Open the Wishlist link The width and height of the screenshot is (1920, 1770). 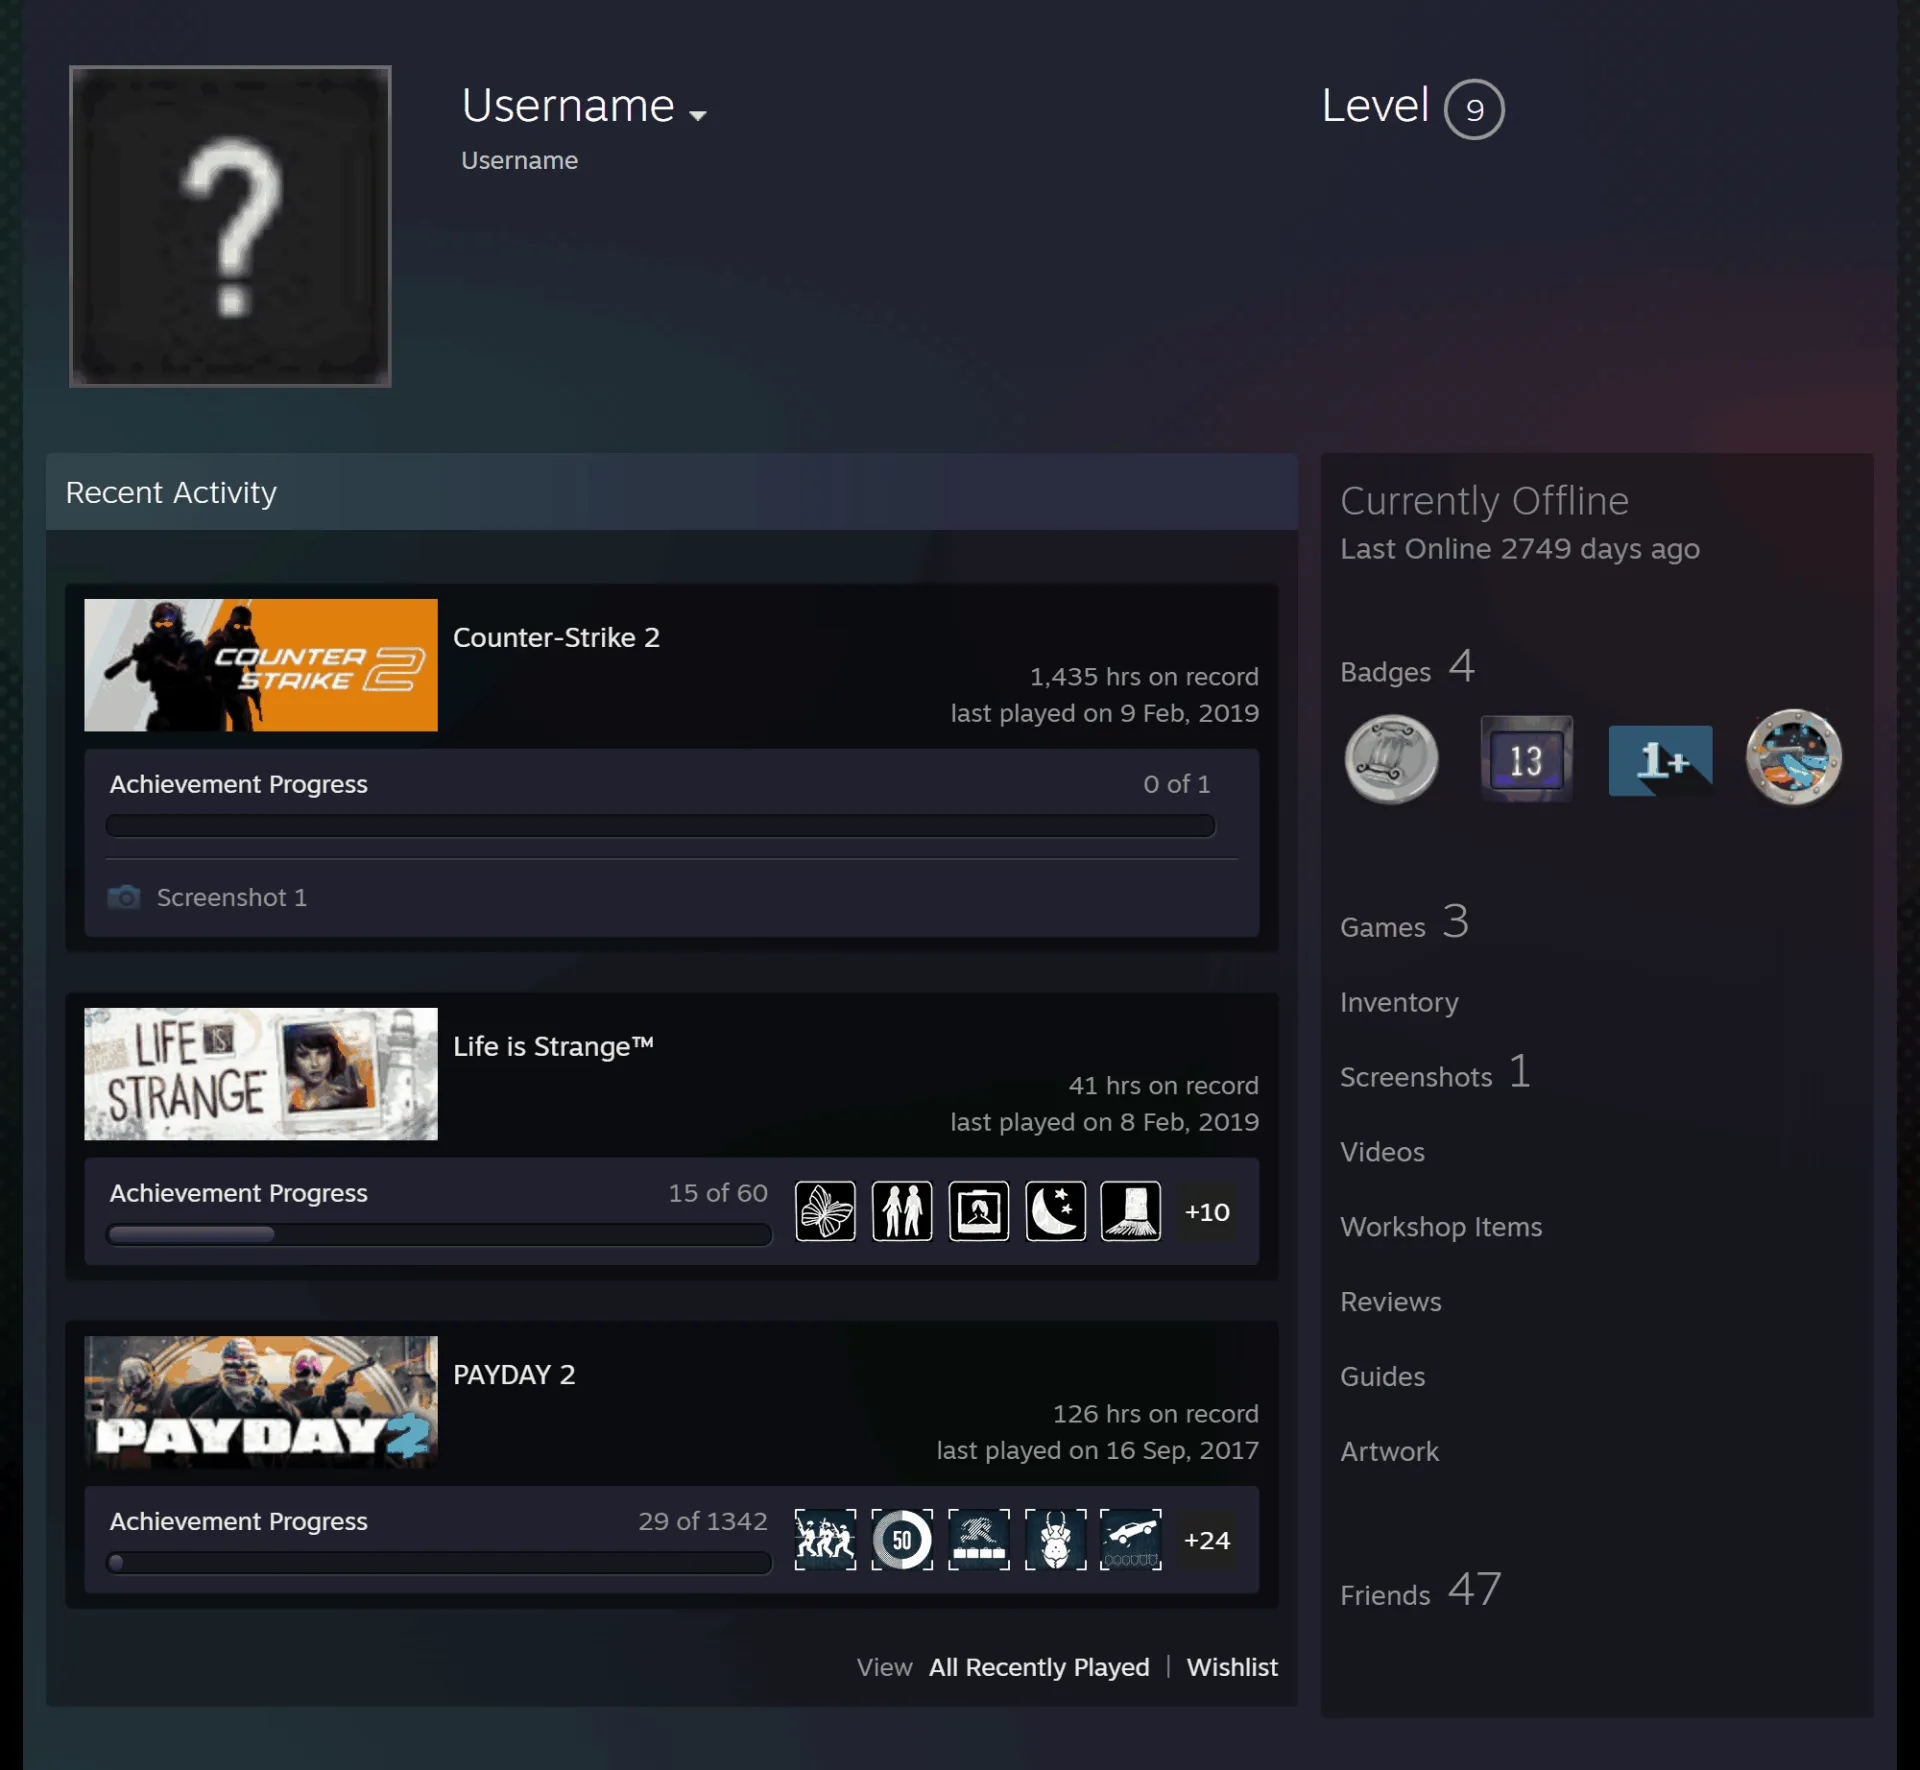pos(1232,1667)
